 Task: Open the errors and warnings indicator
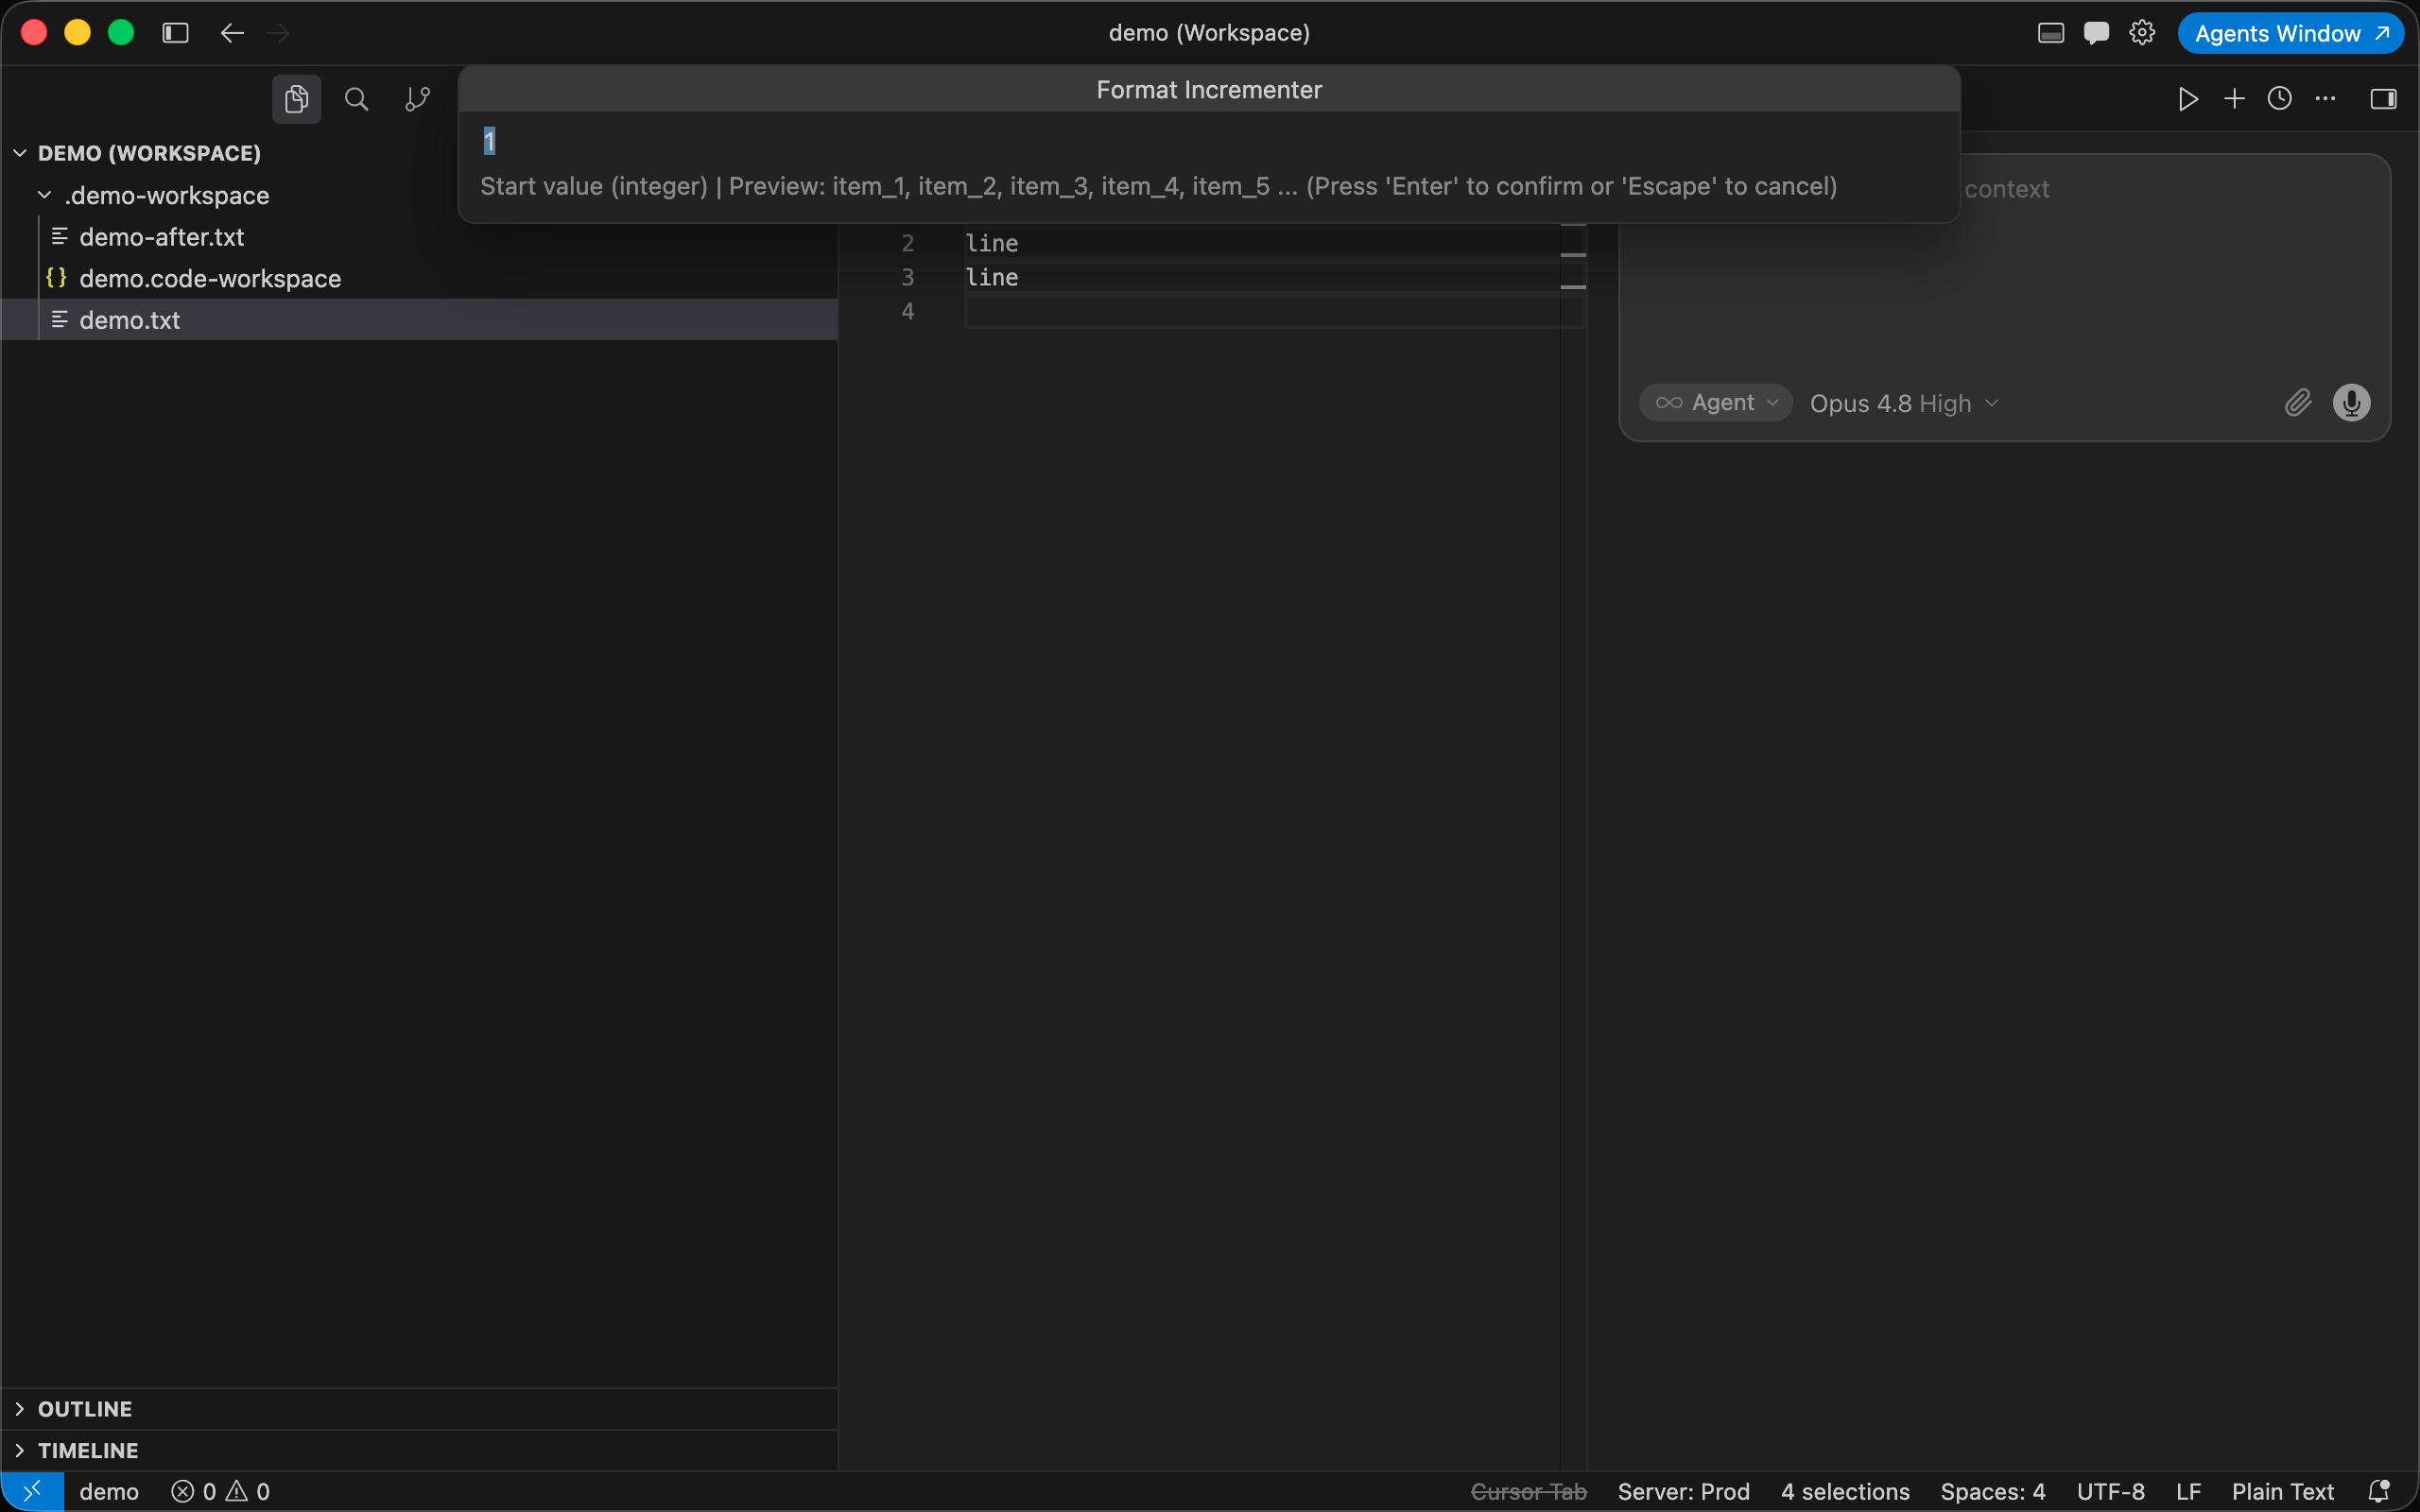[x=220, y=1491]
